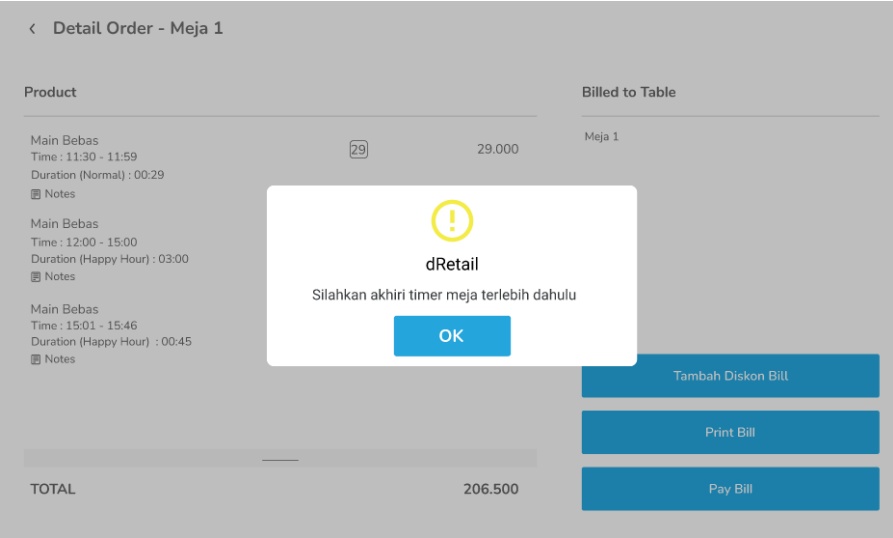Select the Print Bill button
The image size is (893, 538).
tap(730, 433)
